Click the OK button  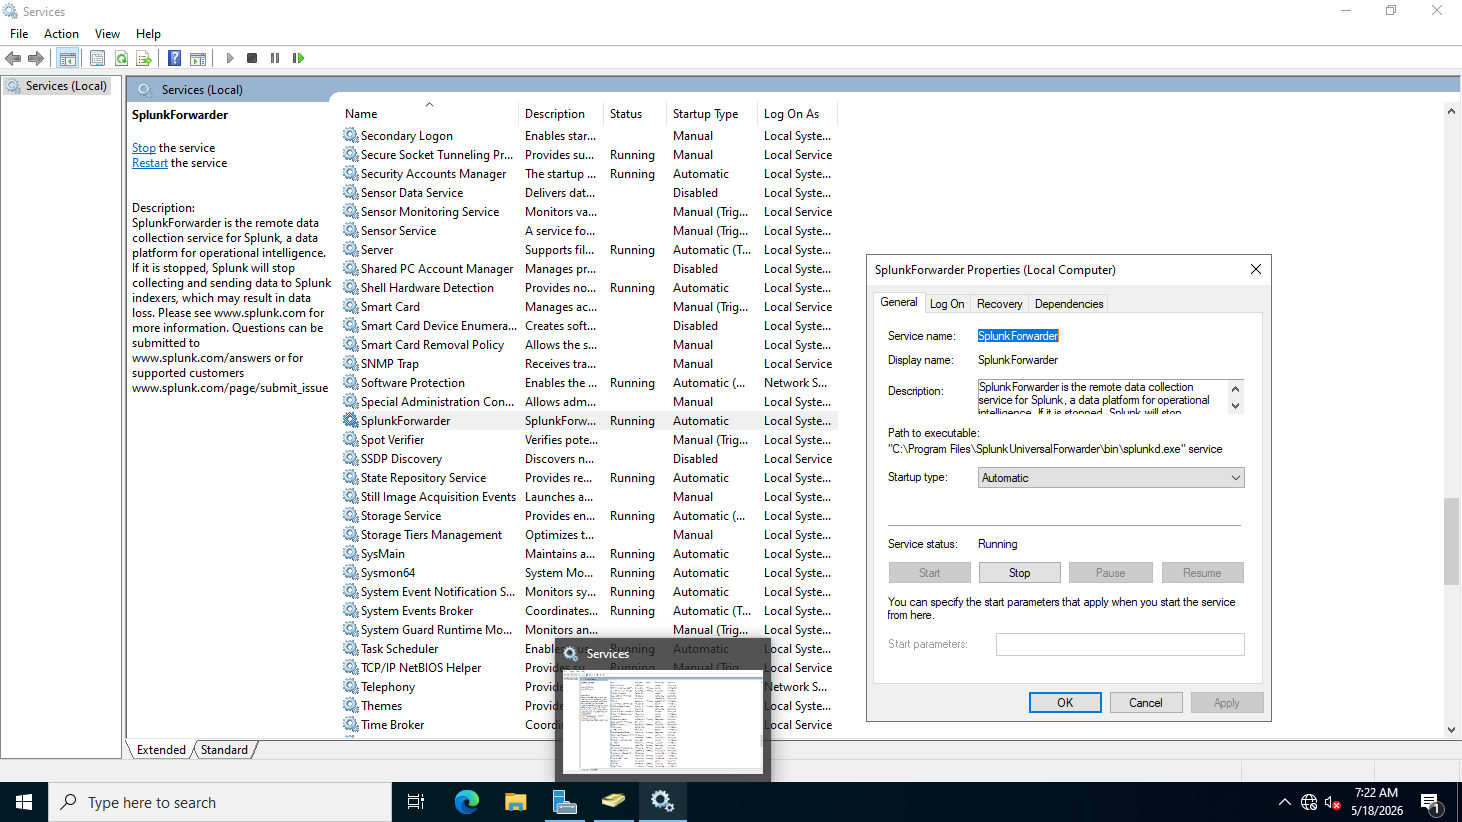coord(1065,703)
